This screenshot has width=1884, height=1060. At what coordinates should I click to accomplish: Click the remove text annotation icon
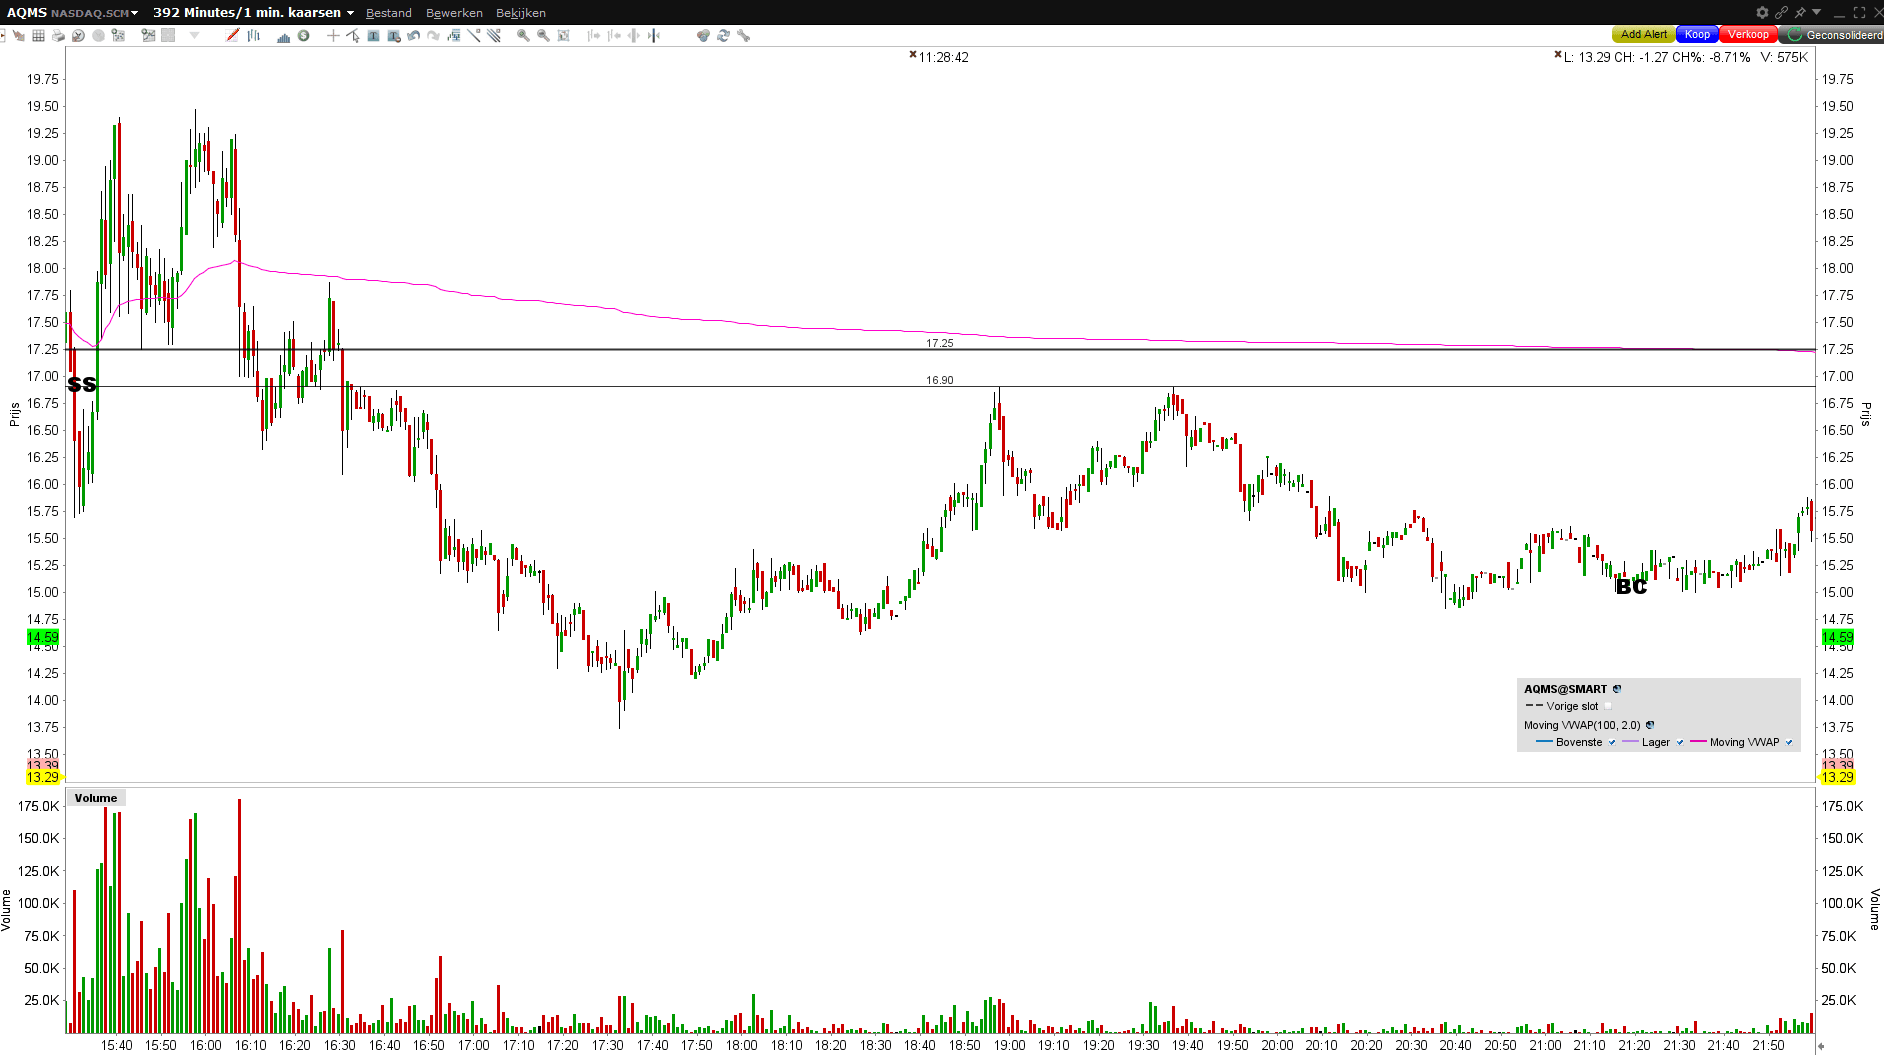tap(394, 36)
